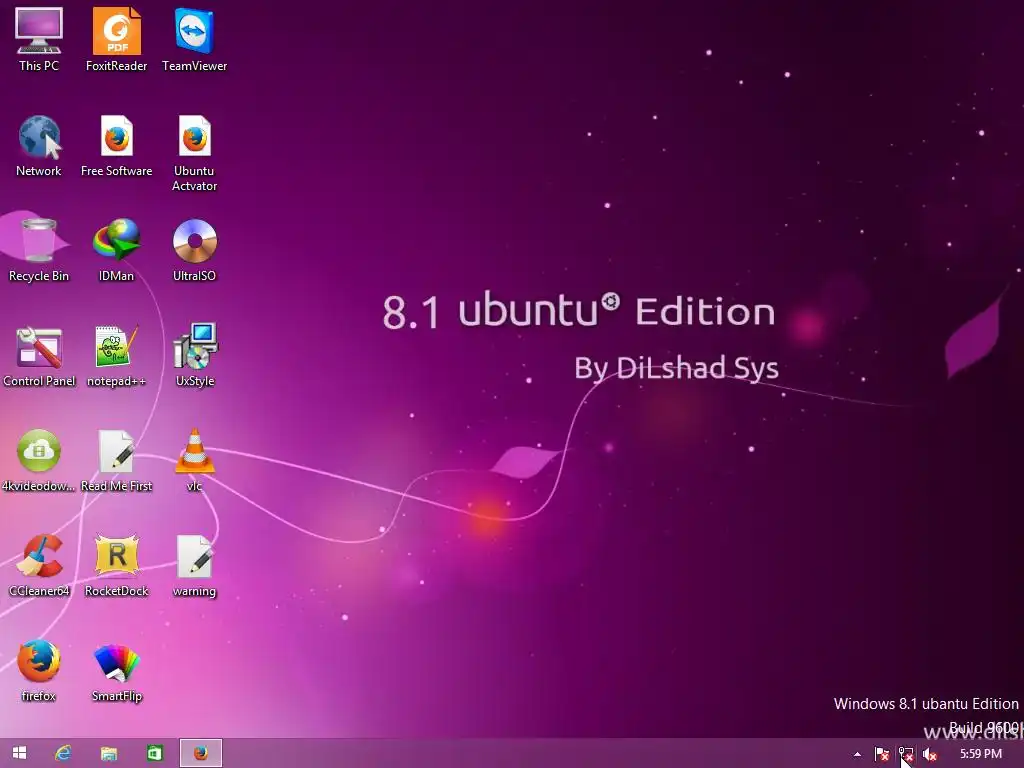Open CCleaner64 shortcut
This screenshot has width=1024, height=768.
(39, 566)
